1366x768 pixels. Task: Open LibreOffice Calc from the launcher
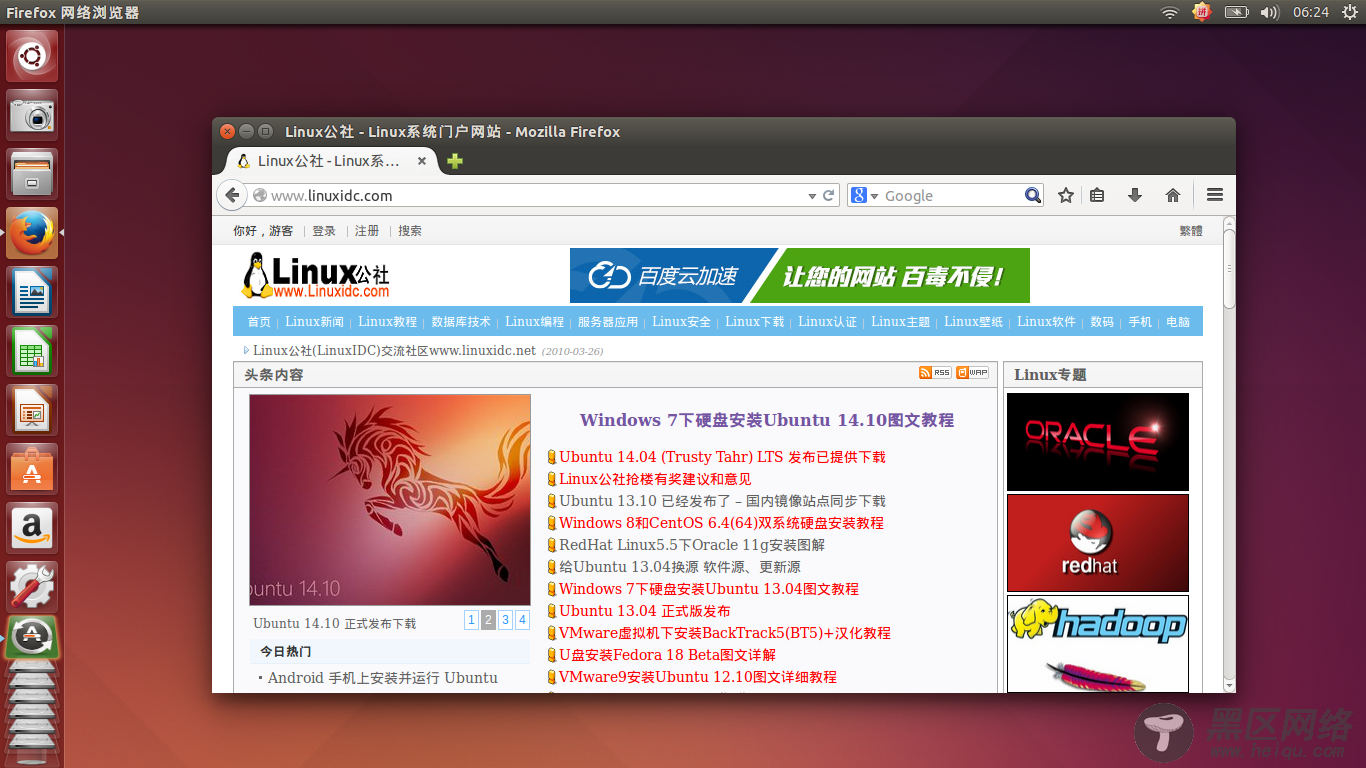33,351
